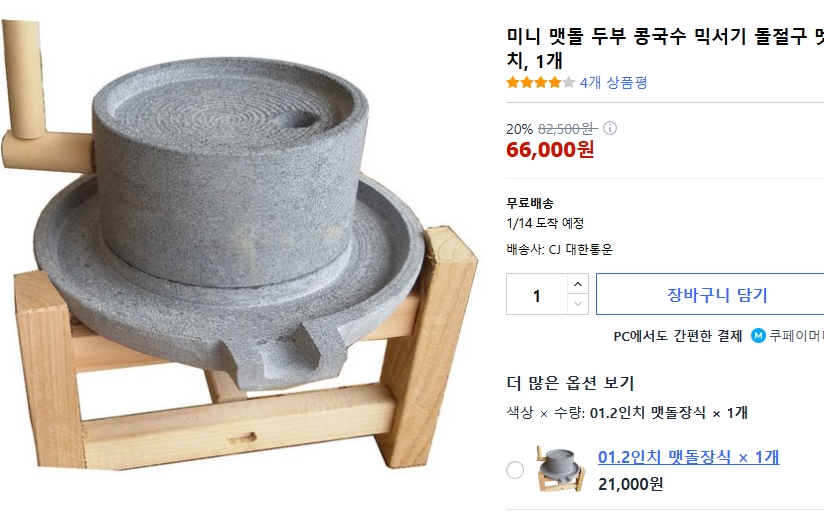The width and height of the screenshot is (824, 522).
Task: Click the quantity input field
Action: 537,295
